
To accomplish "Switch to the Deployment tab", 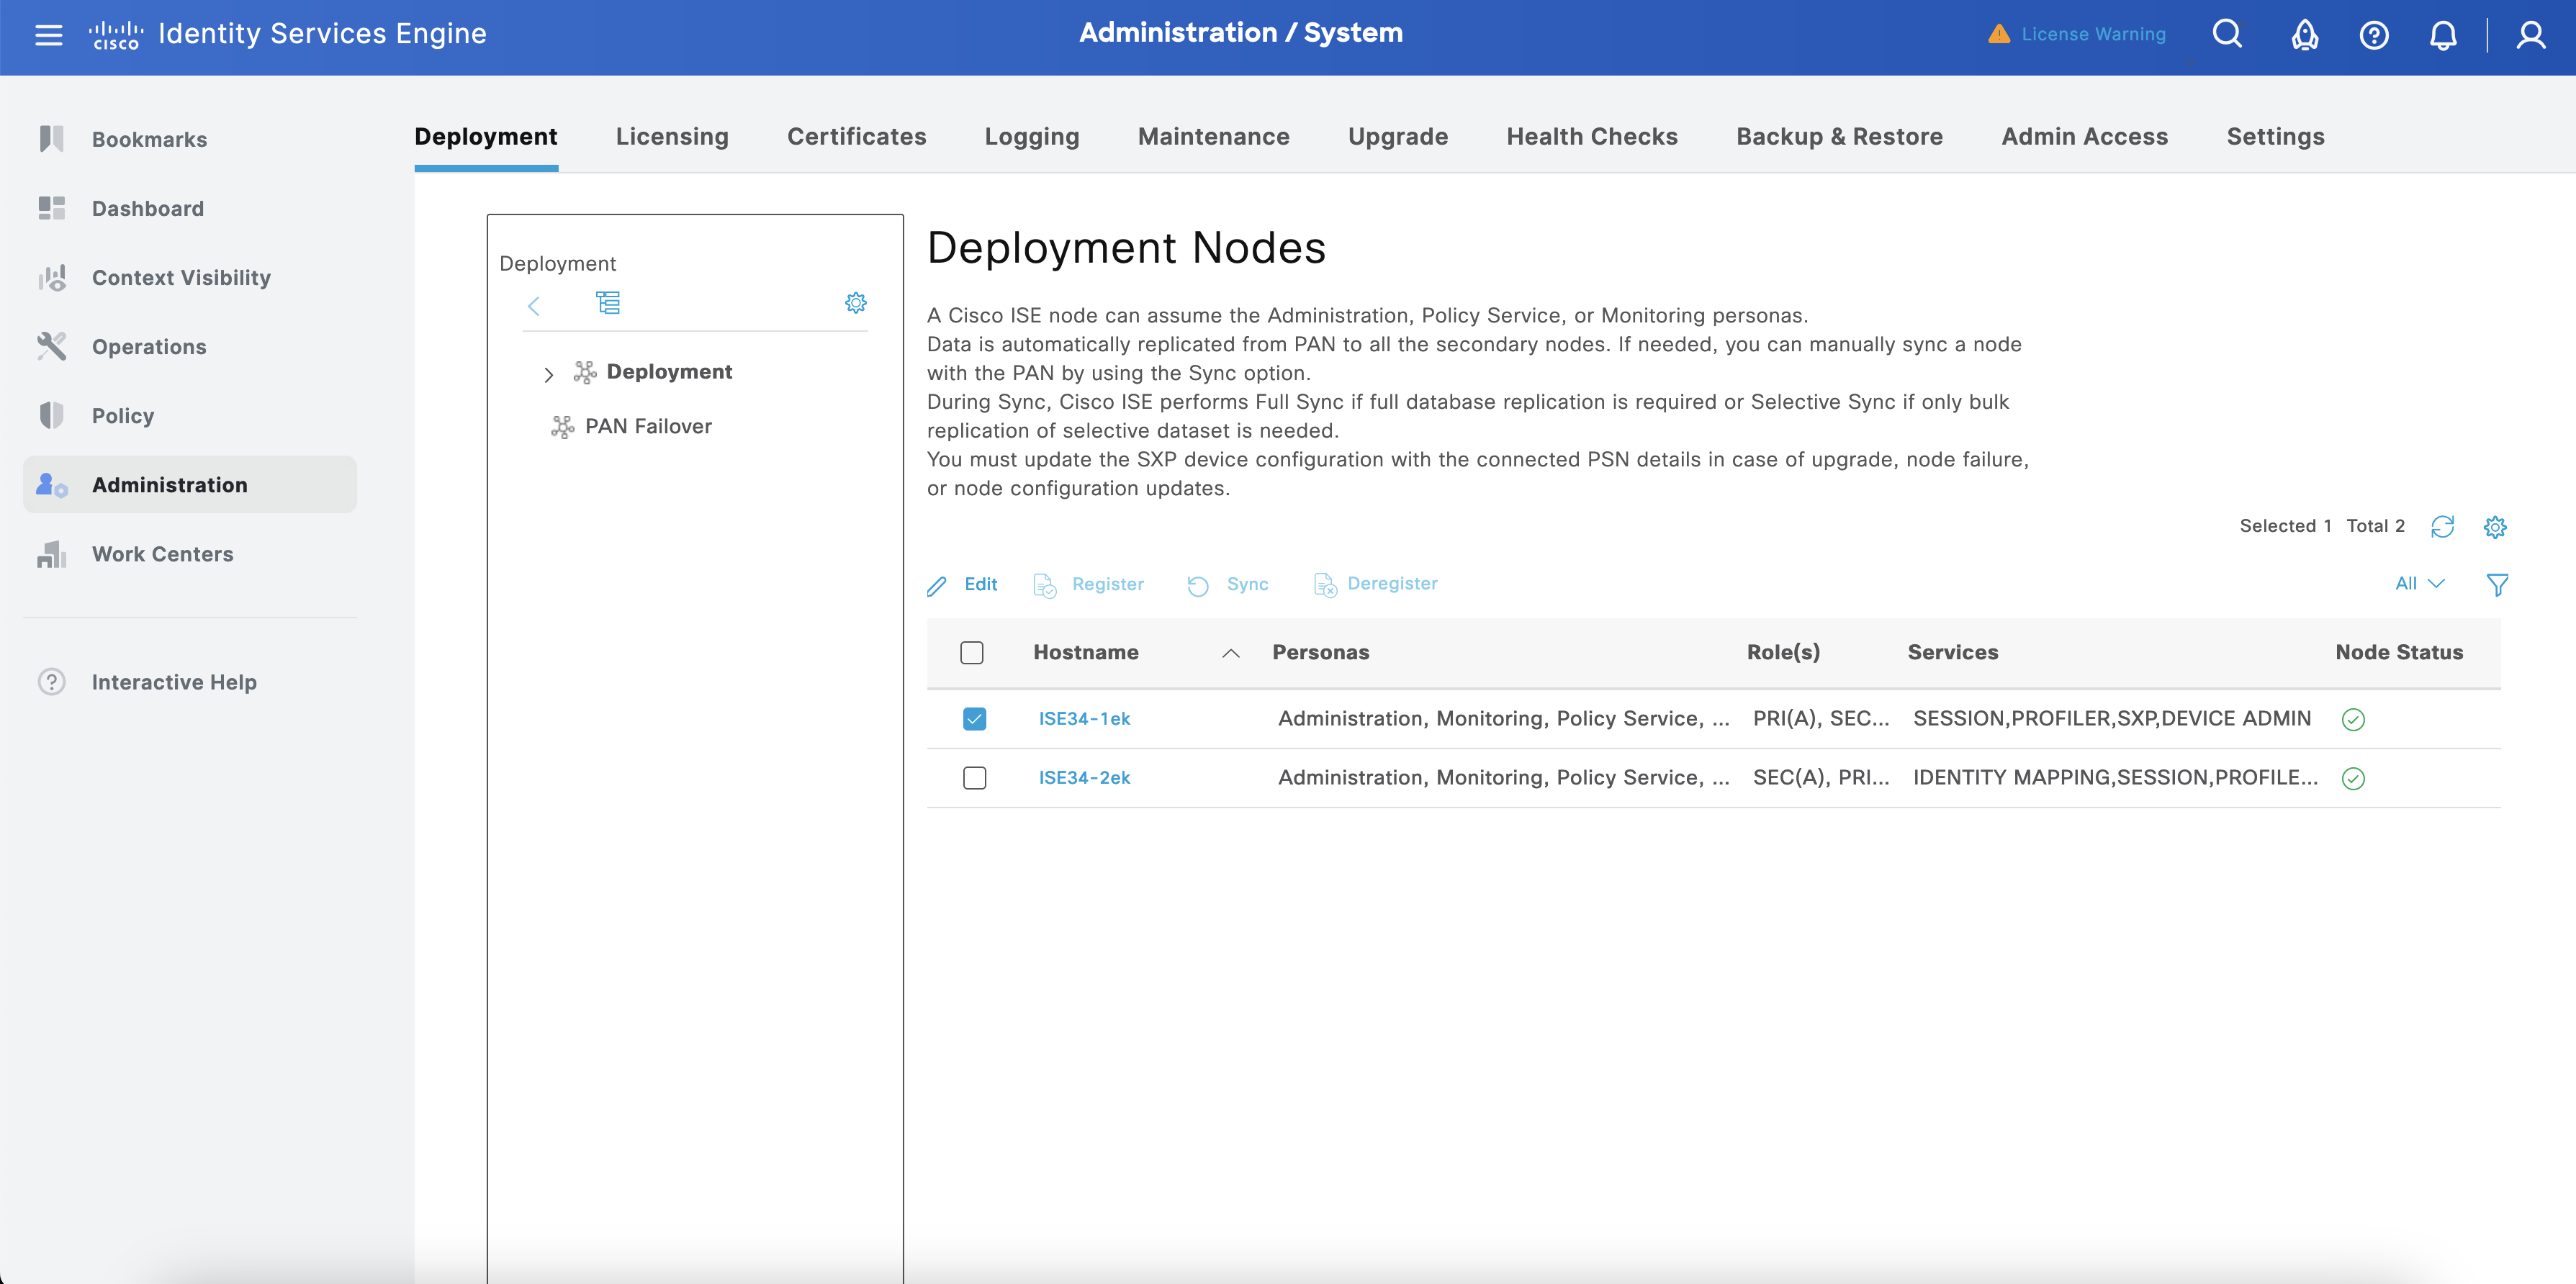I will click(x=486, y=136).
